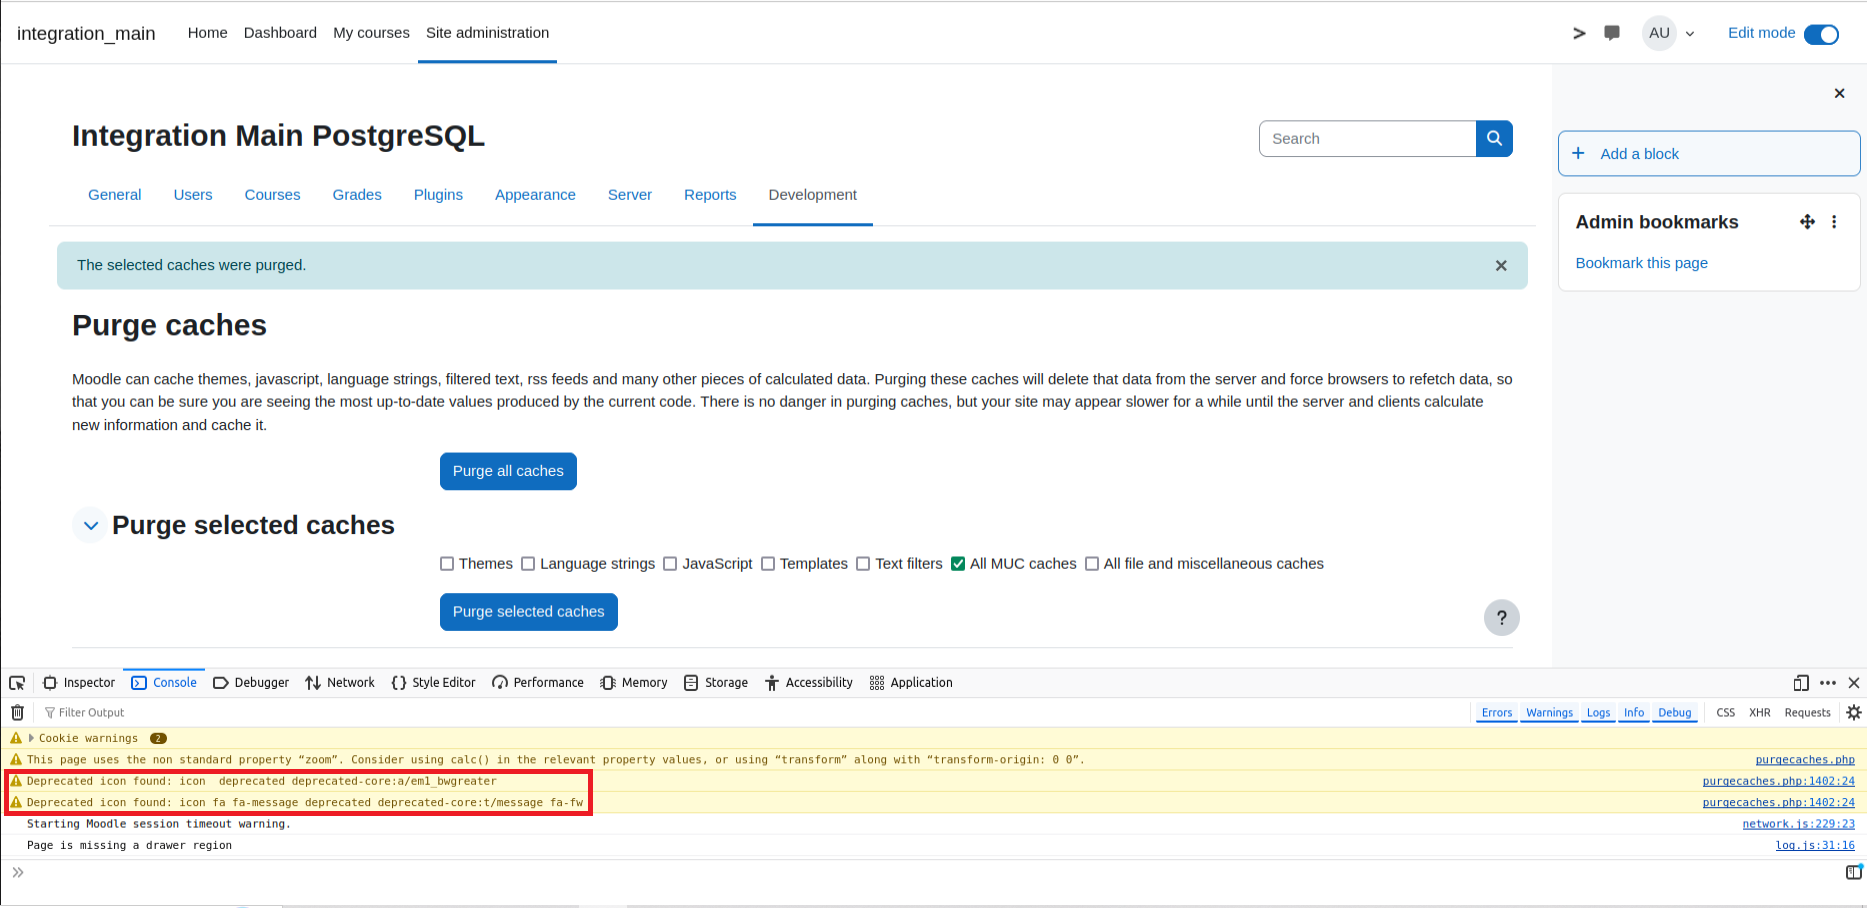The height and width of the screenshot is (908, 1867).
Task: Open the Plugins admin tab
Action: [438, 195]
